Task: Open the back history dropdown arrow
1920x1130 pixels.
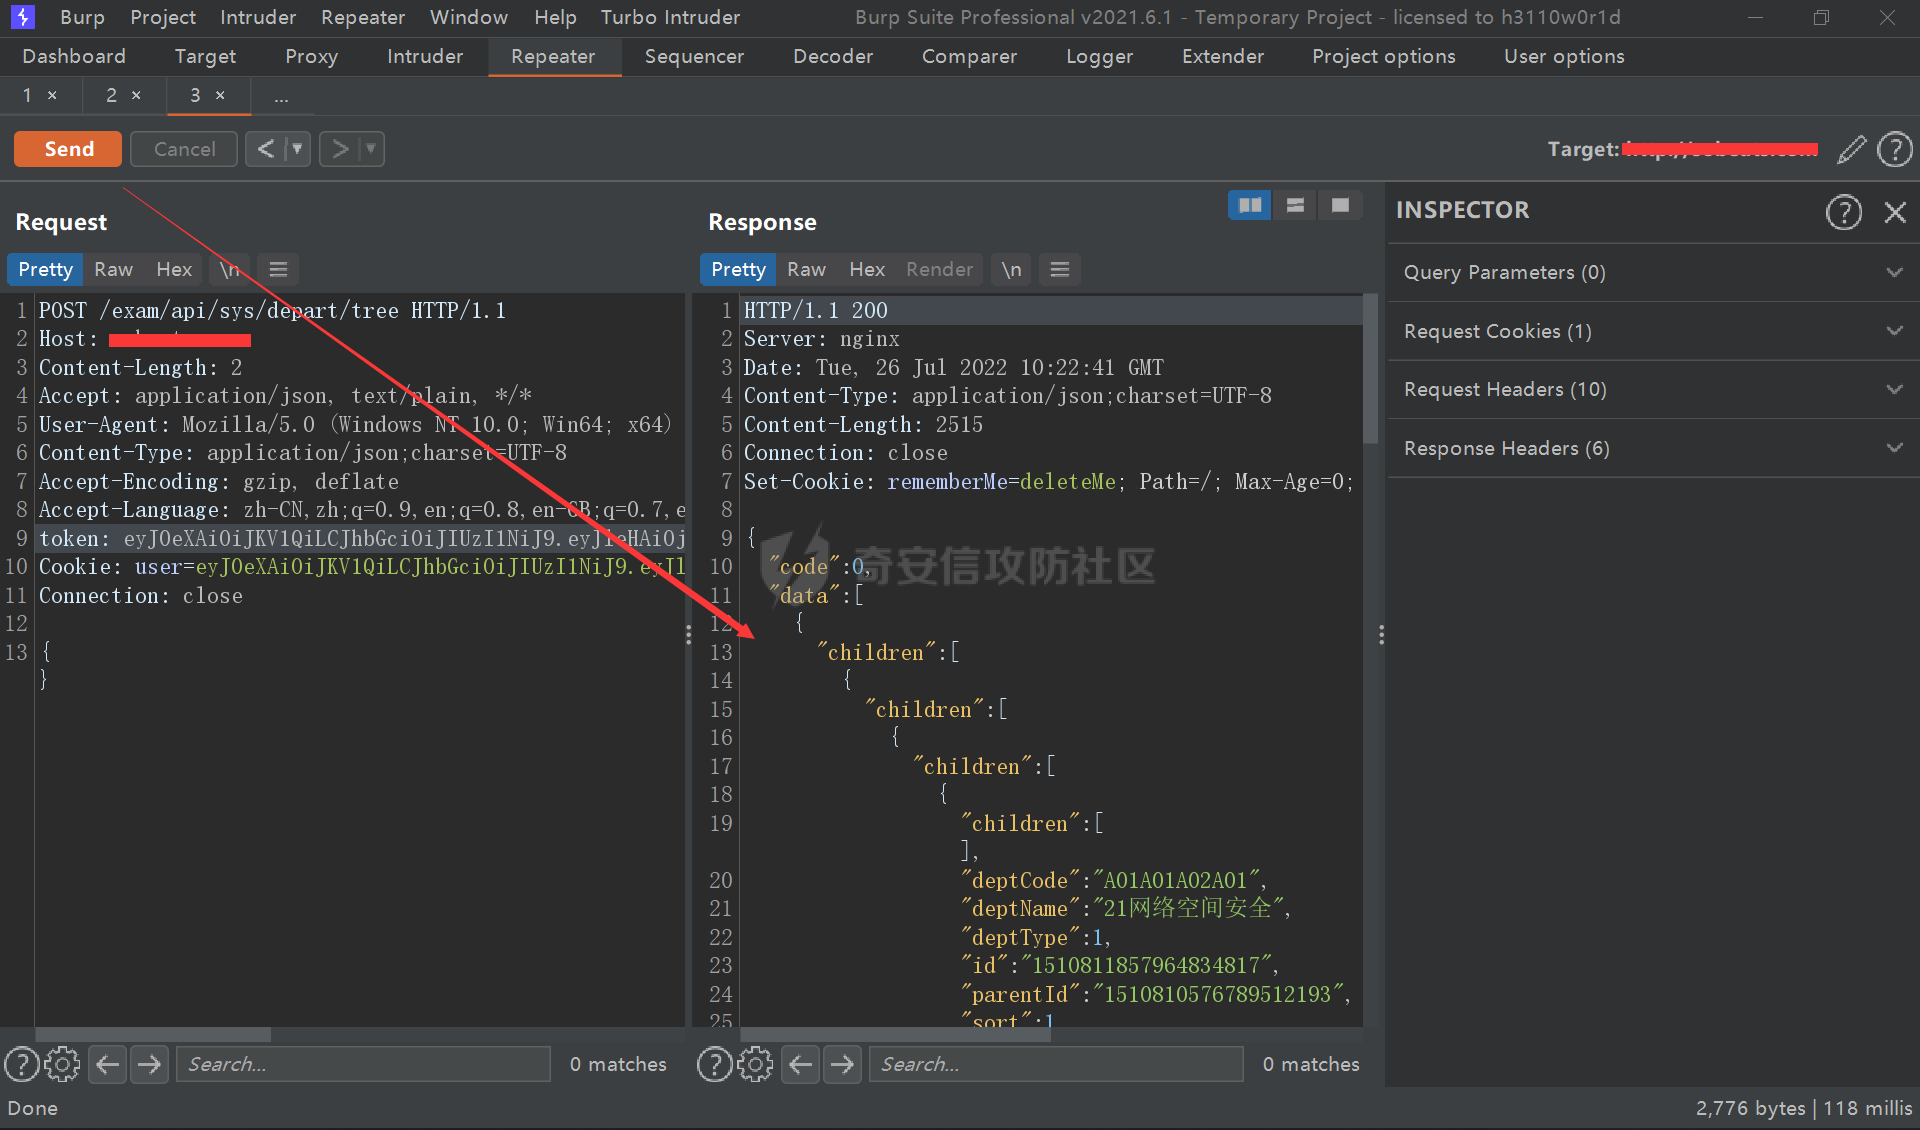Action: coord(297,149)
